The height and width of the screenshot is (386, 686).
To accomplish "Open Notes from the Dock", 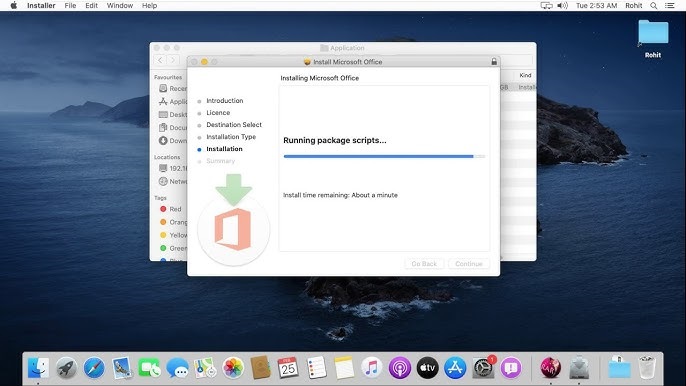I will (x=344, y=368).
